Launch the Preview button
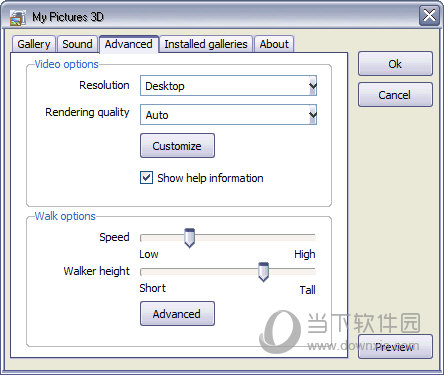The width and height of the screenshot is (444, 375). [395, 347]
